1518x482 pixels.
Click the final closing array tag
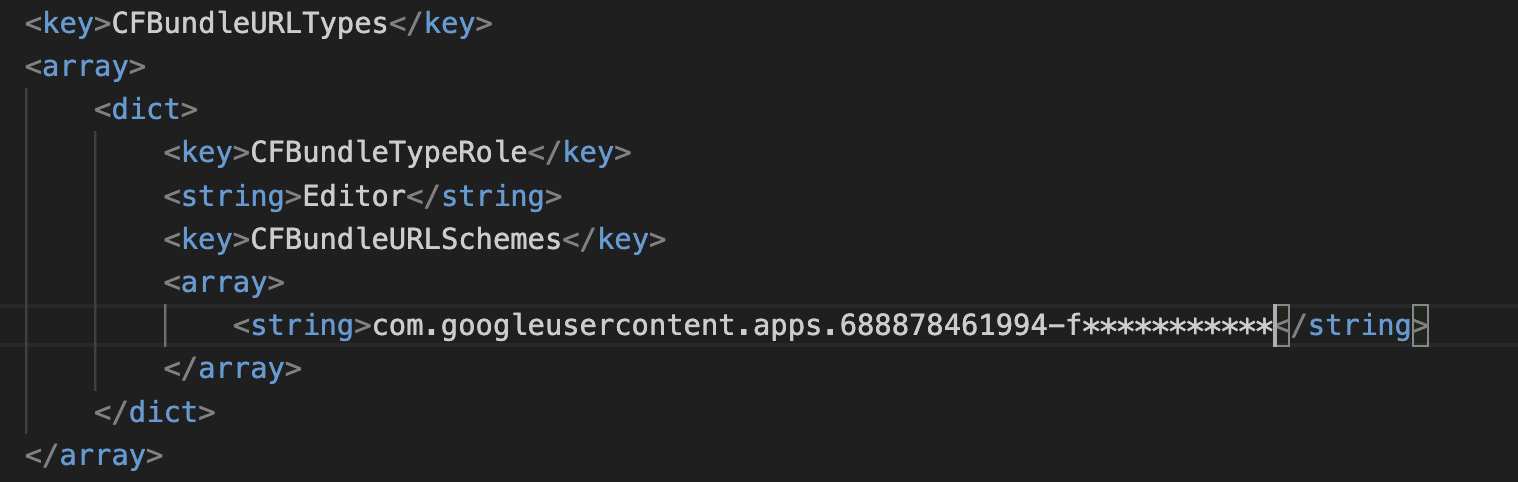(x=94, y=455)
